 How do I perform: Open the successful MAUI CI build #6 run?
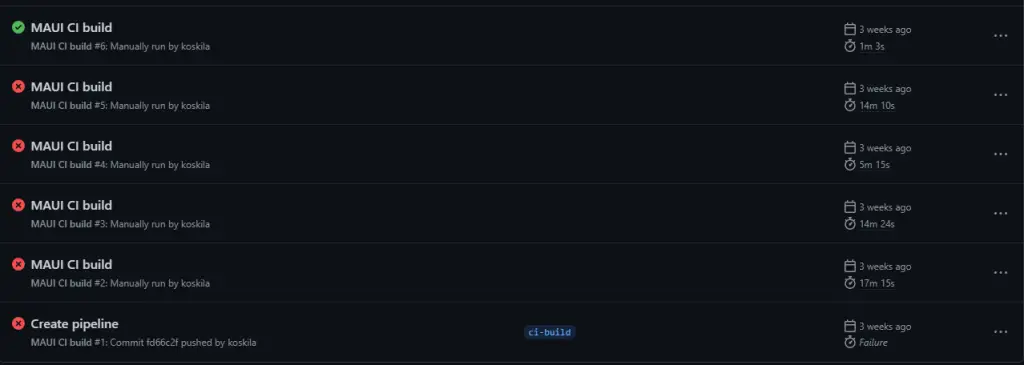(x=71, y=27)
